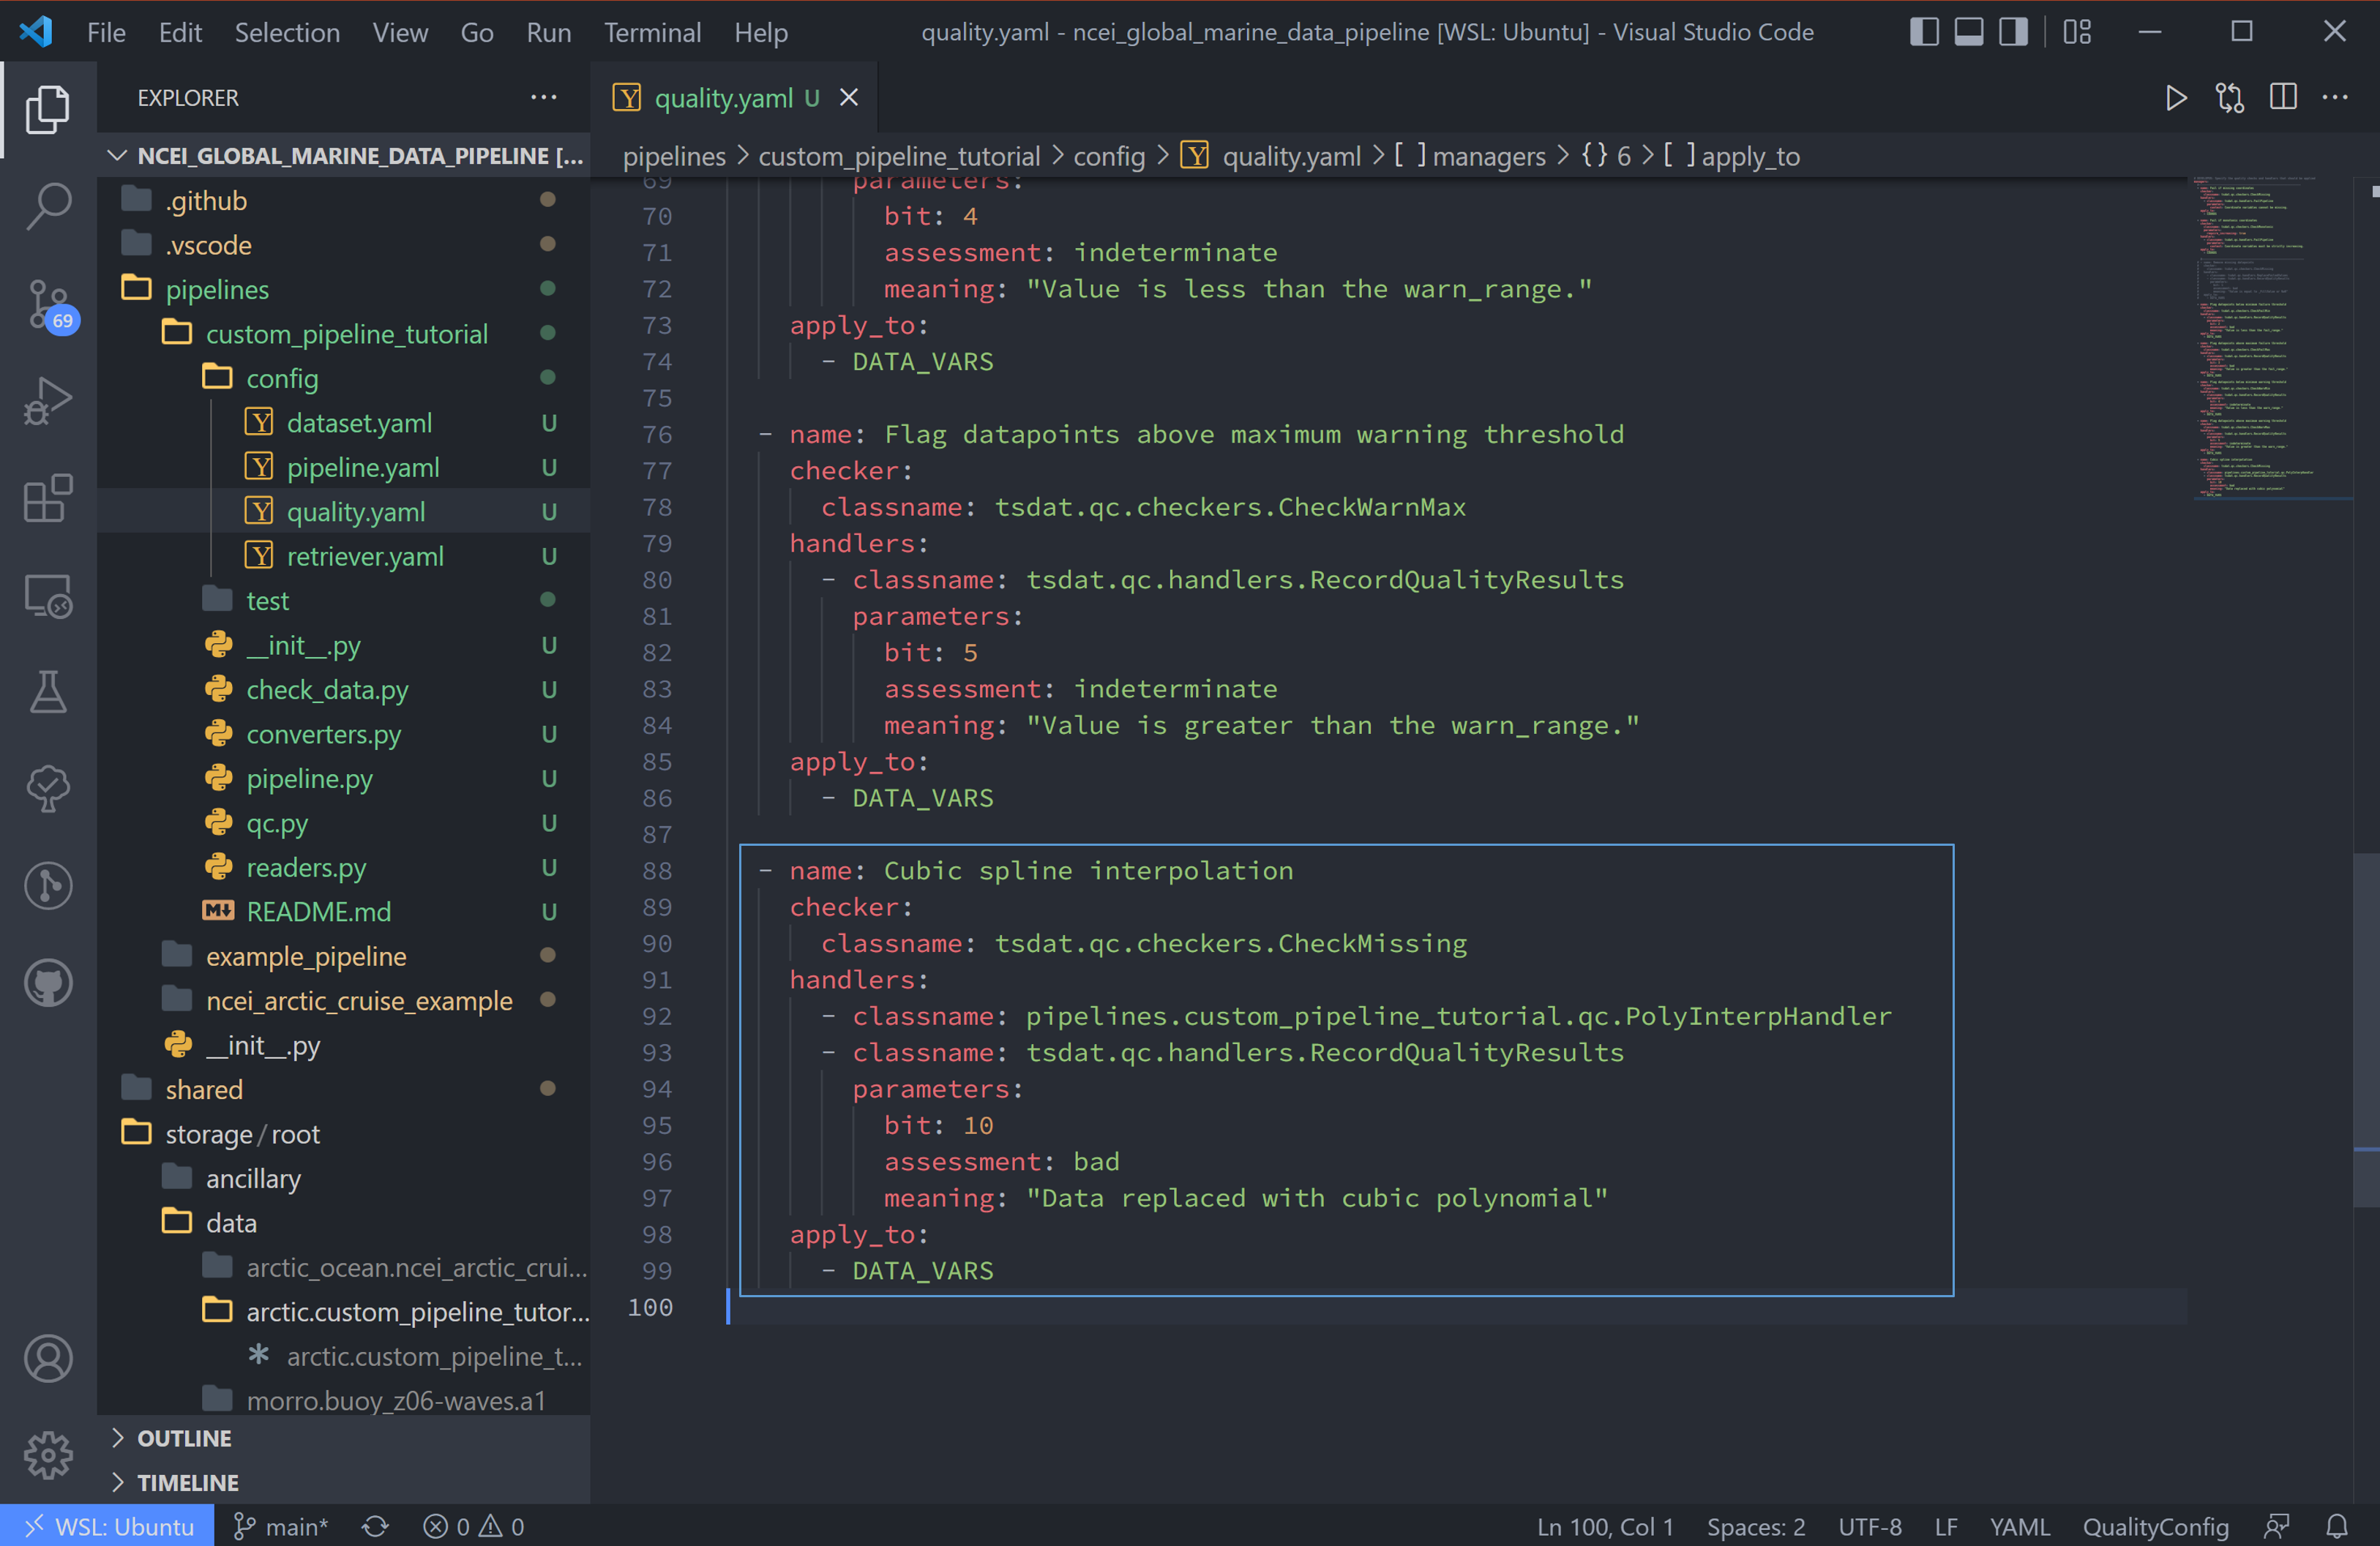Click the managers breadcrumb segment

[x=1470, y=156]
